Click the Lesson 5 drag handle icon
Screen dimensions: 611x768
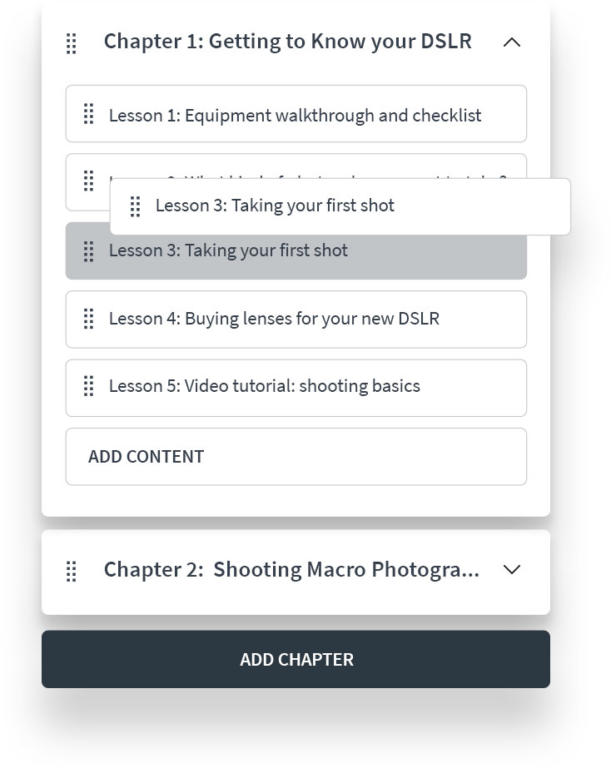(89, 386)
